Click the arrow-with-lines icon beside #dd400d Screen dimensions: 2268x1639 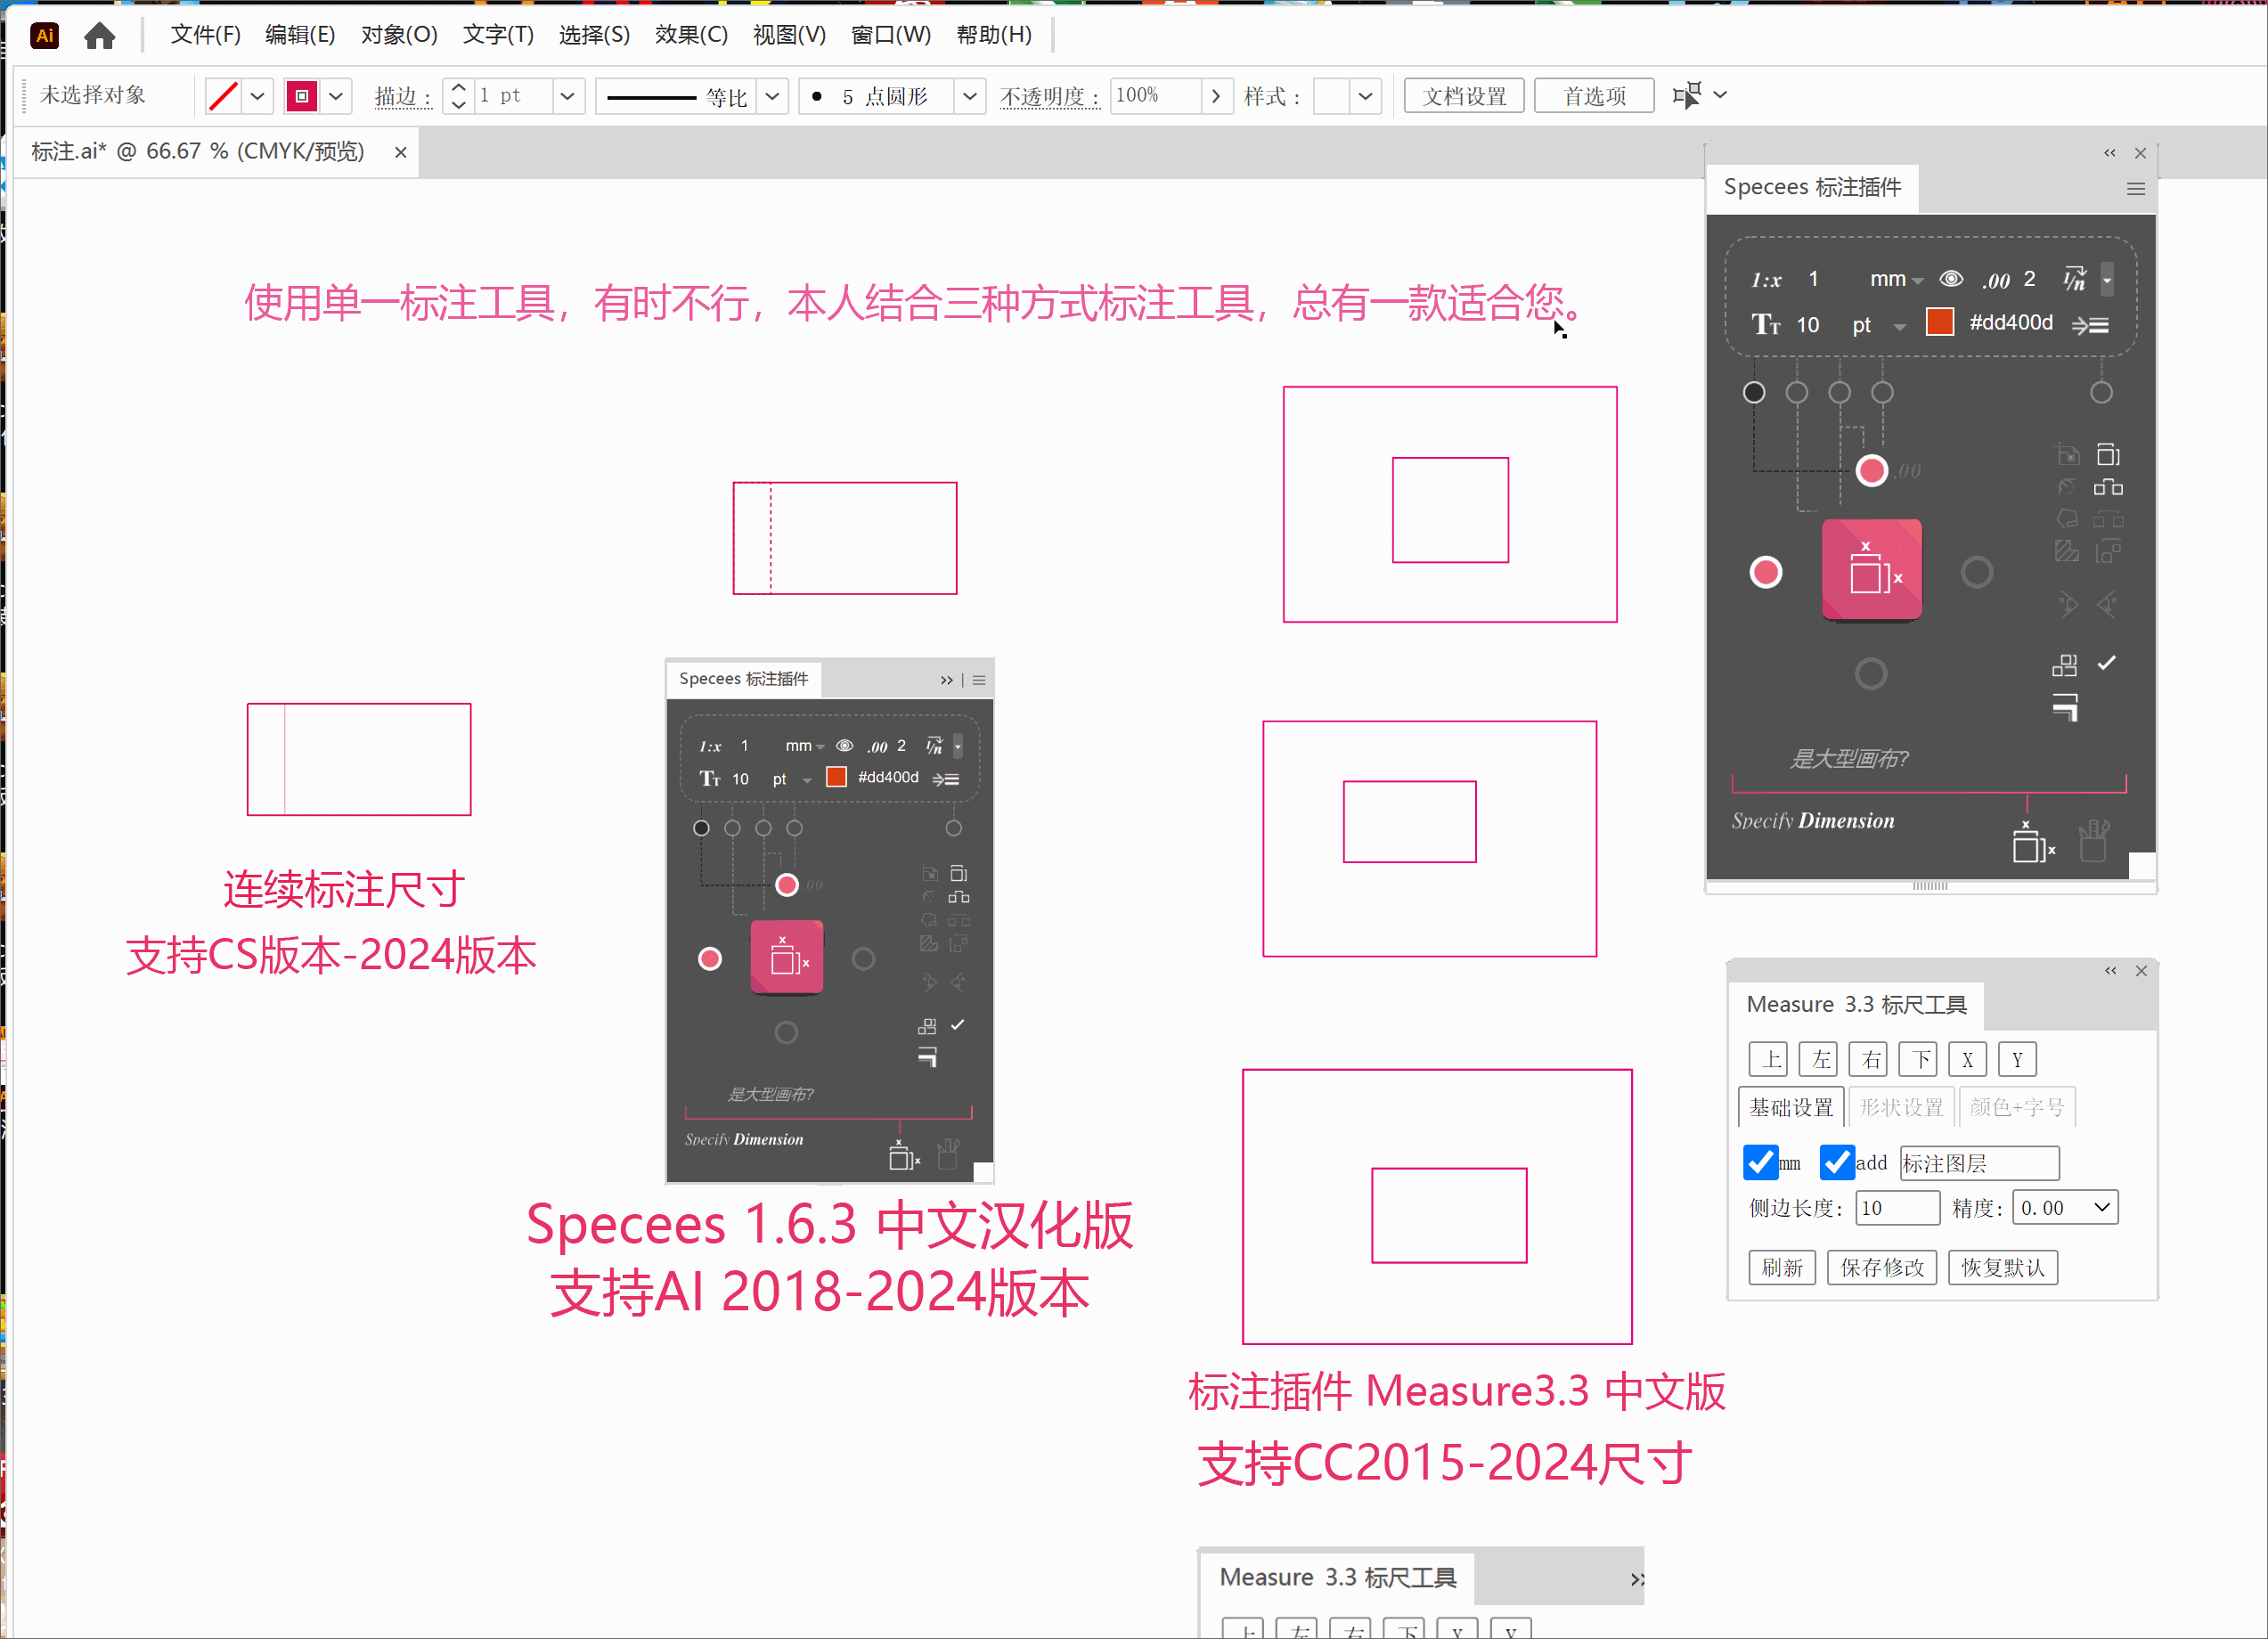point(2090,325)
